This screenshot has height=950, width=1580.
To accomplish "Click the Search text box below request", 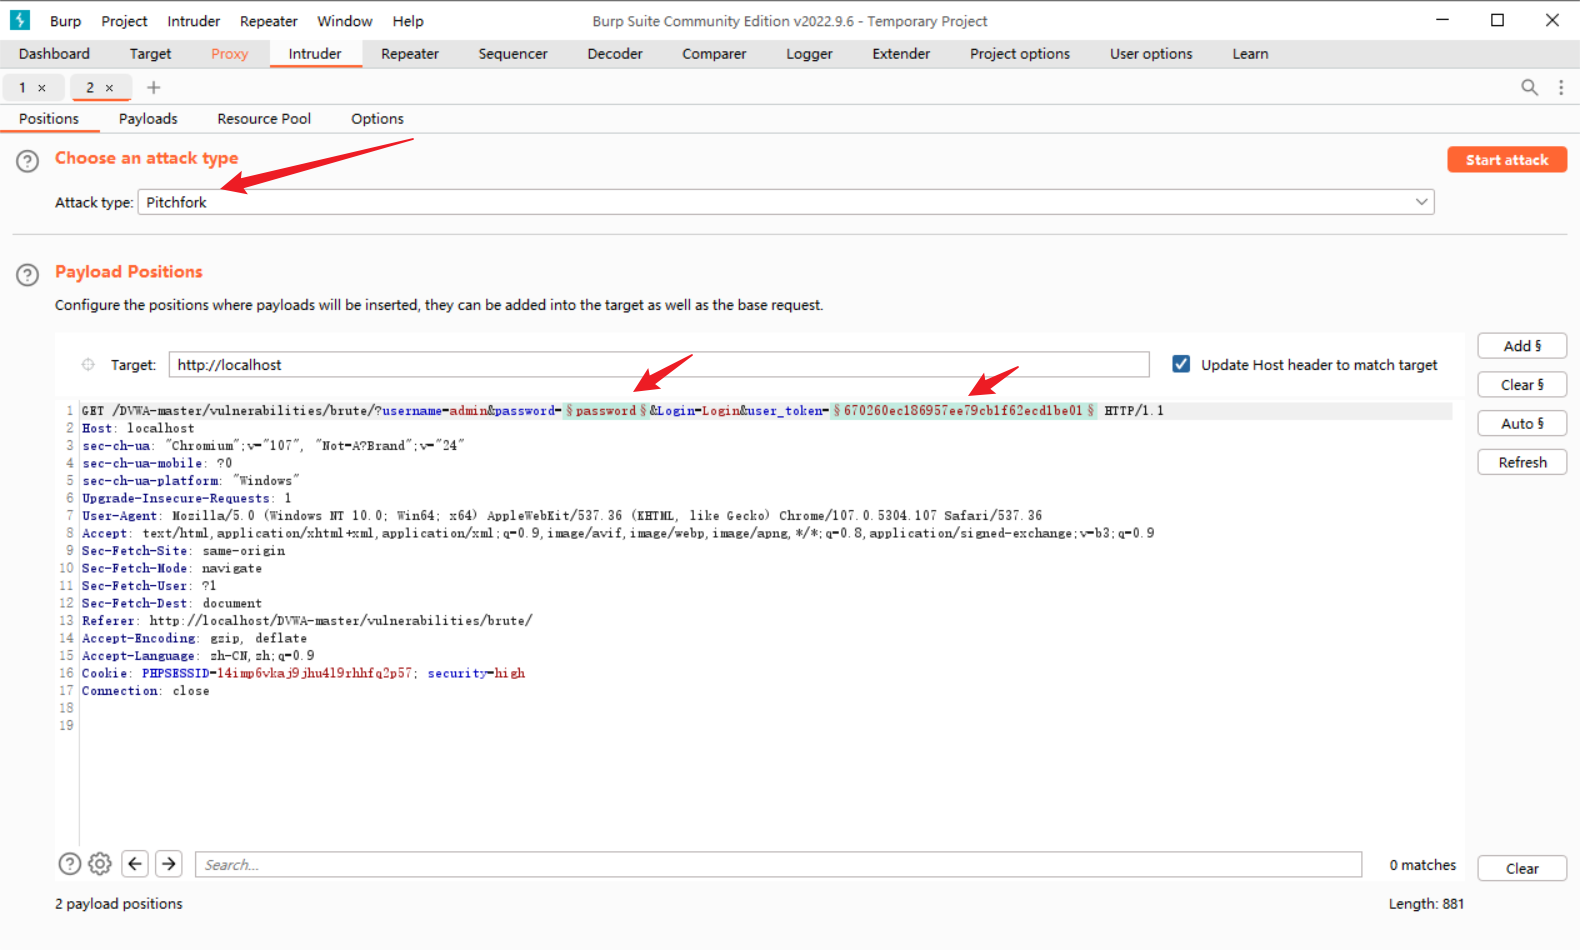I will pyautogui.click(x=778, y=865).
